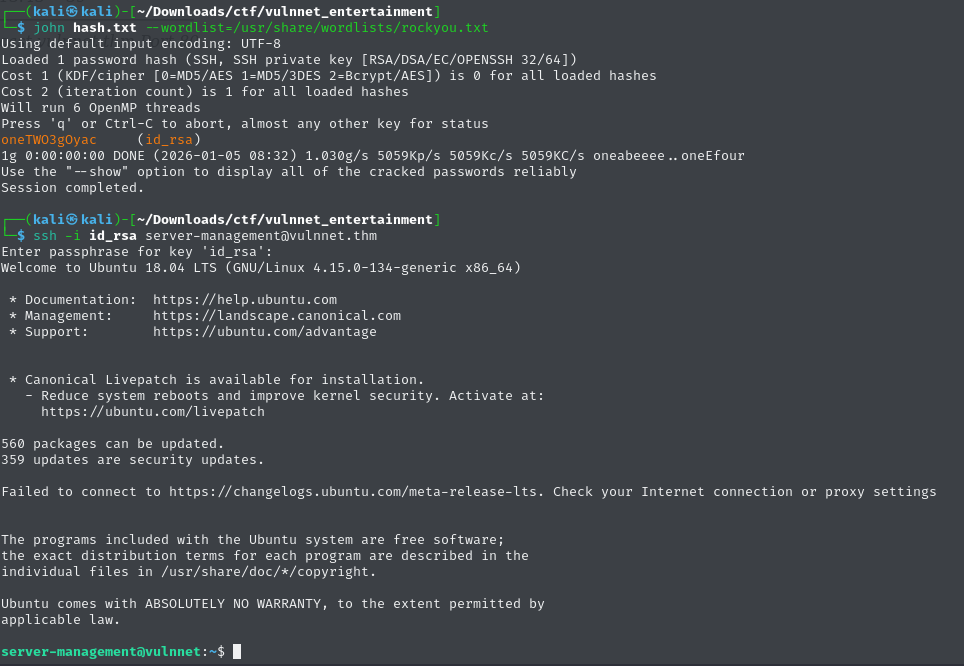Click the "560 packages can be updated" line
964x666 pixels.
coord(113,444)
